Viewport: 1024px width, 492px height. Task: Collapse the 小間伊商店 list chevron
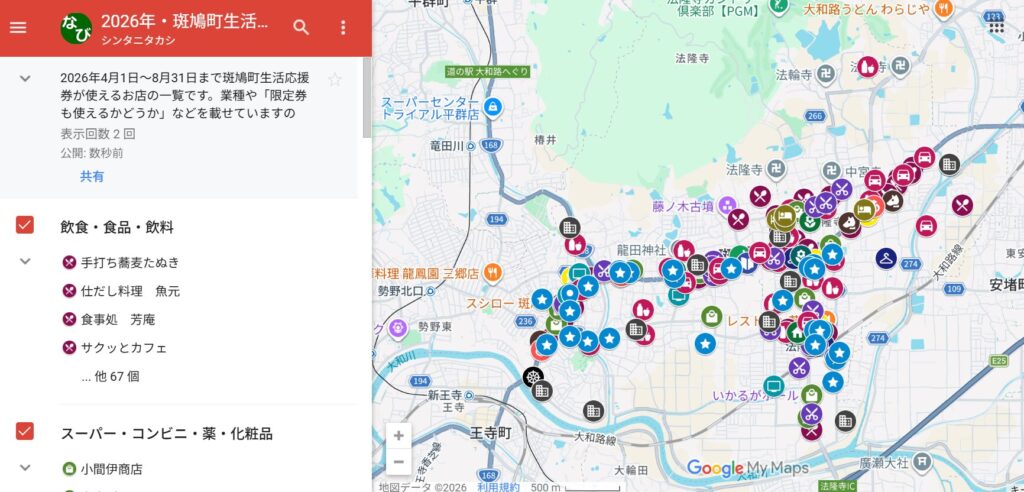coord(25,467)
